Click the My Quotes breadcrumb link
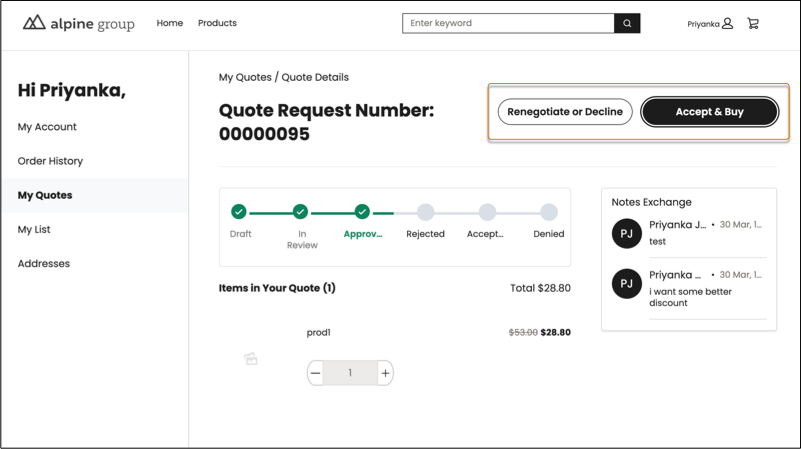 245,77
